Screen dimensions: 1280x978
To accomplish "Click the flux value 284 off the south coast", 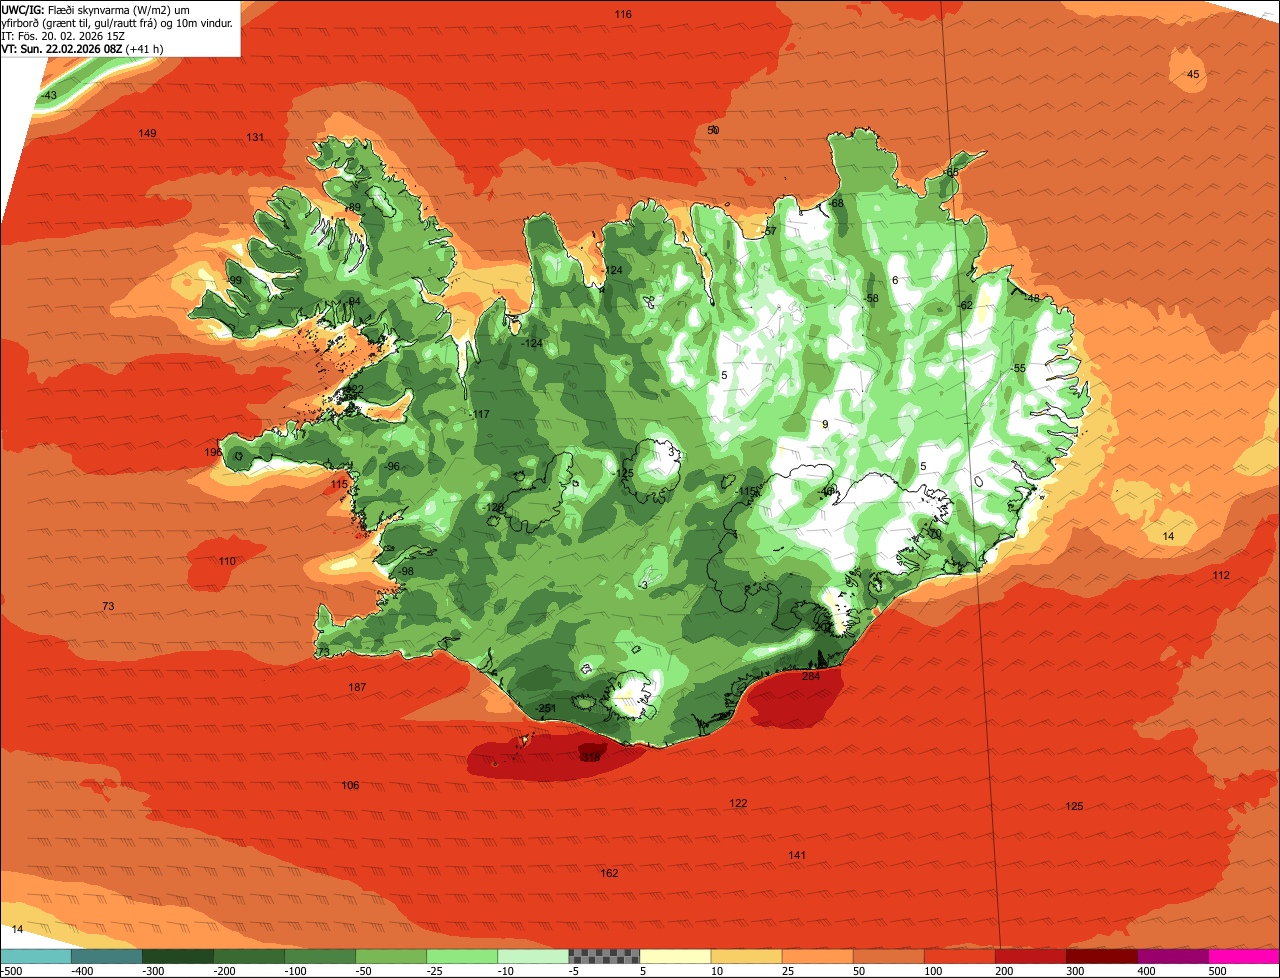I will coord(811,677).
